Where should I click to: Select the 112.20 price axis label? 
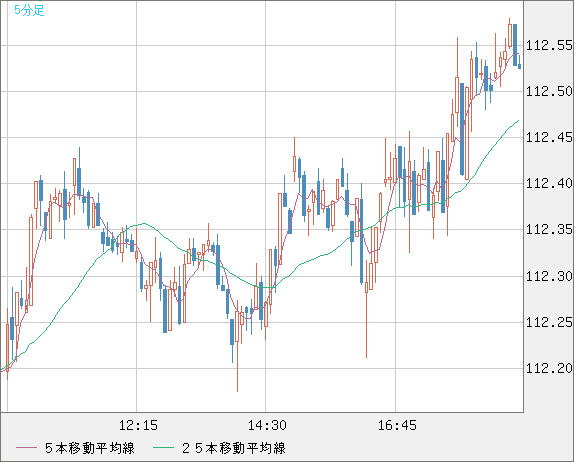click(549, 368)
